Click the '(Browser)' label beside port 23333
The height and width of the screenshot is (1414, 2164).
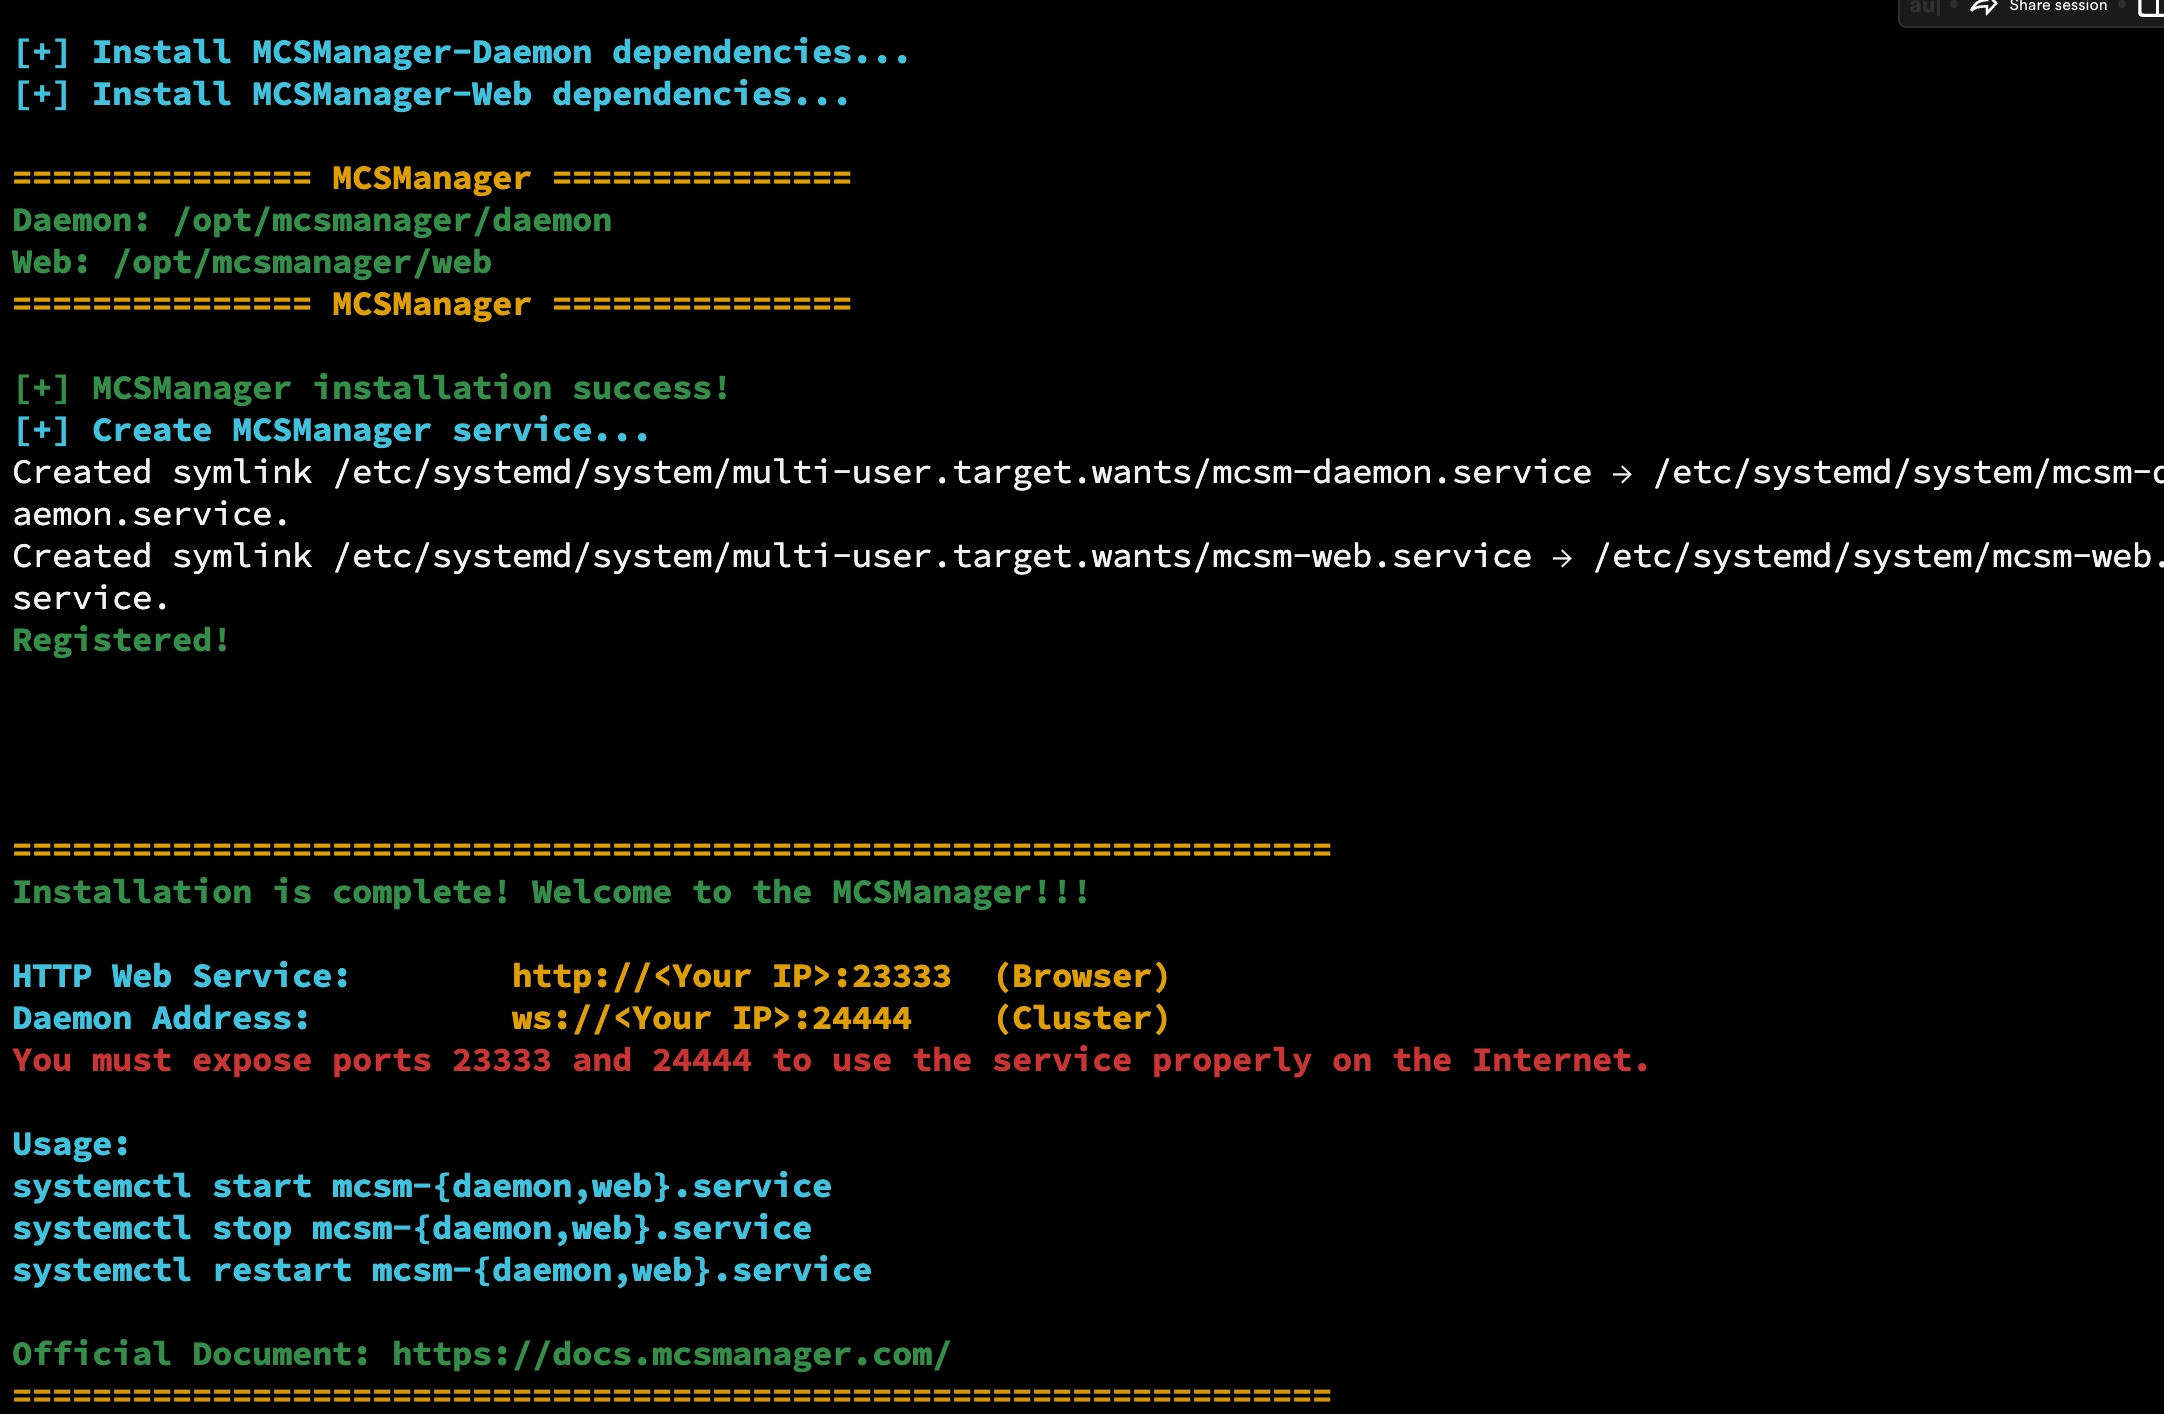coord(1082,976)
